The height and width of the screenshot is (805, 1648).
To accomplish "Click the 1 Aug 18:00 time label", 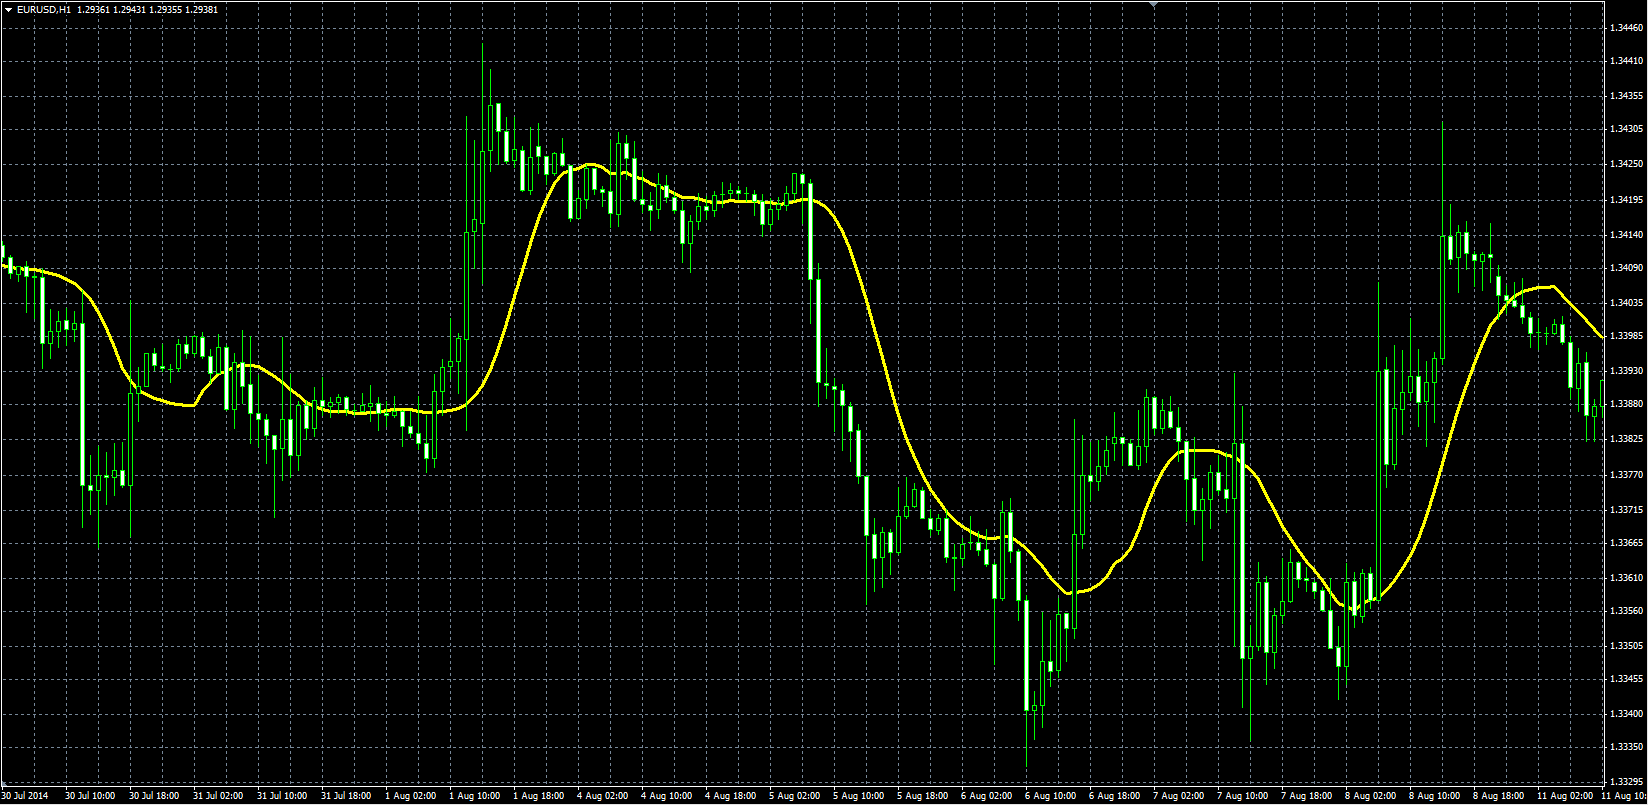I will point(538,796).
